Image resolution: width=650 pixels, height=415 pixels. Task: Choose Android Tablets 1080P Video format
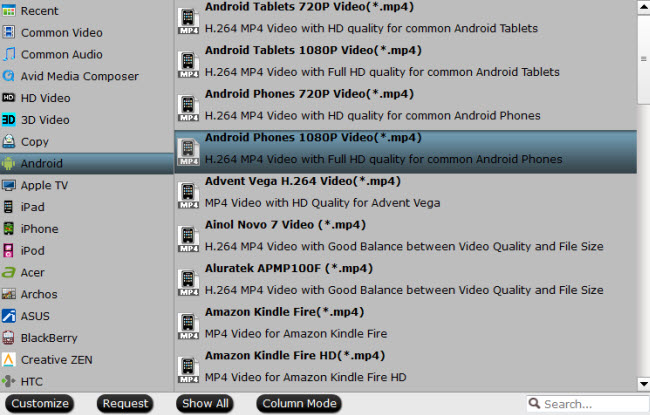pos(405,61)
